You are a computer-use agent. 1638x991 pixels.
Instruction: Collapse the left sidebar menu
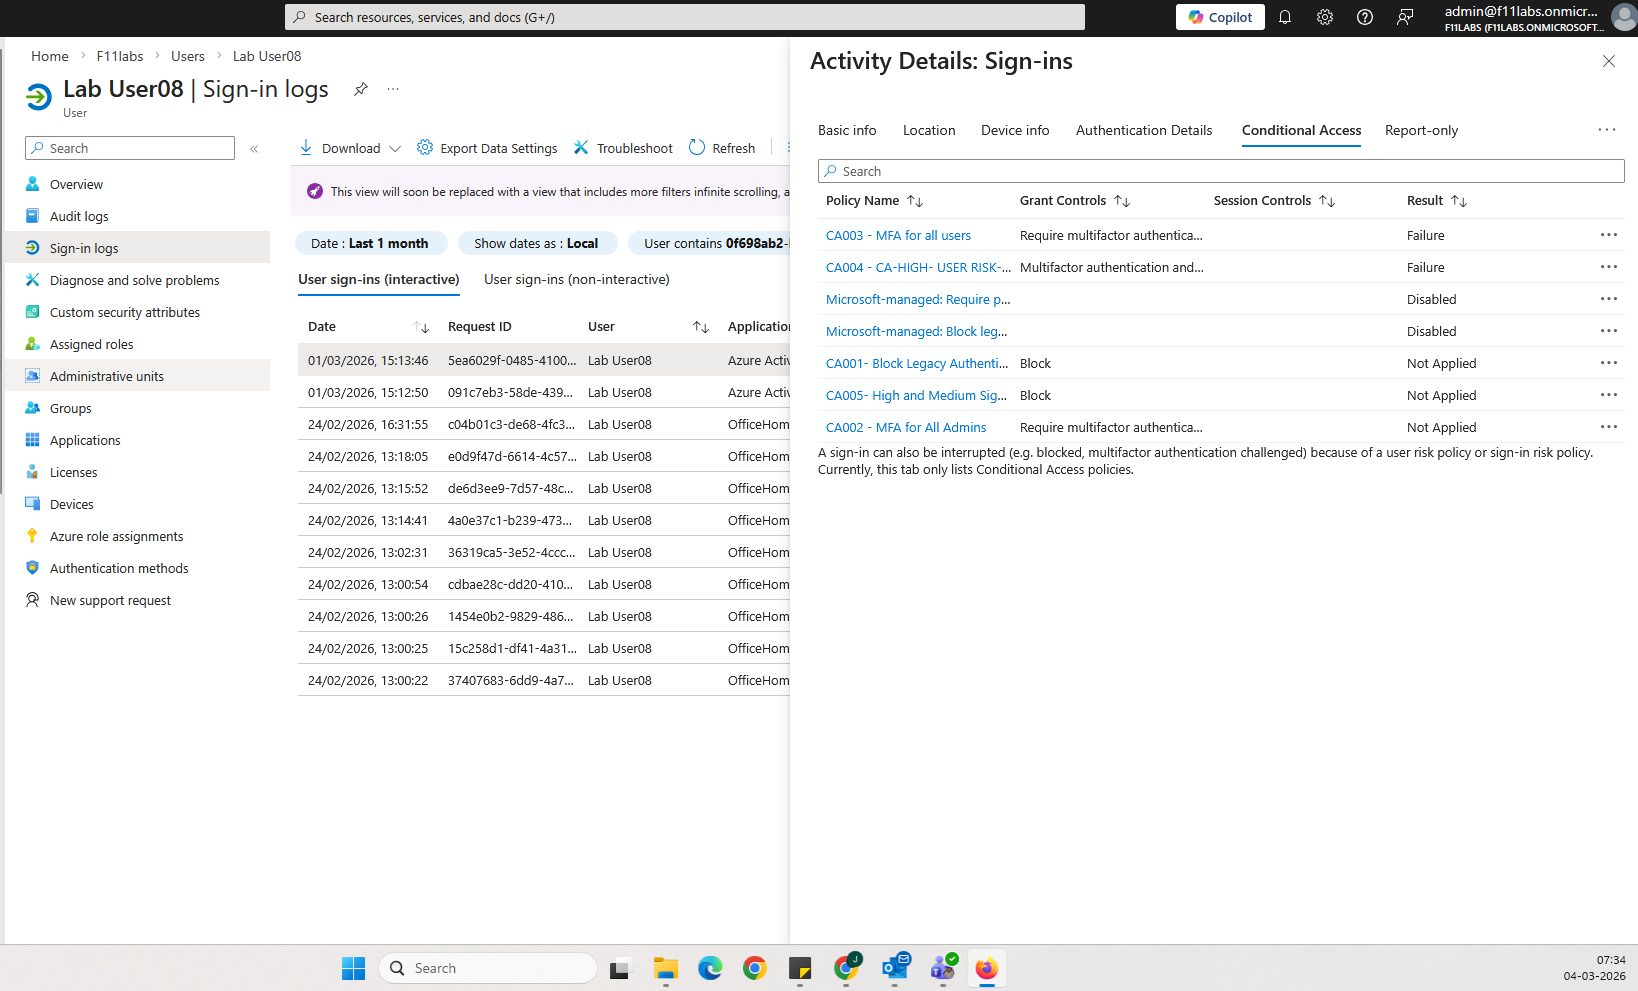tap(254, 149)
